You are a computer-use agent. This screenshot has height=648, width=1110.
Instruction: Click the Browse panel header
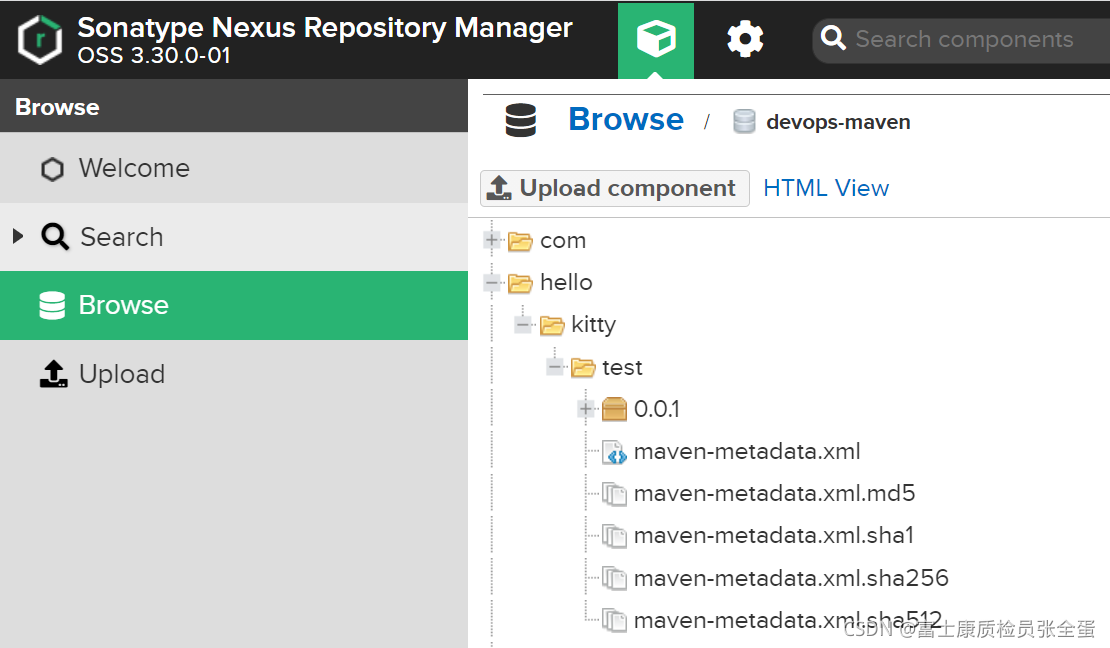234,106
